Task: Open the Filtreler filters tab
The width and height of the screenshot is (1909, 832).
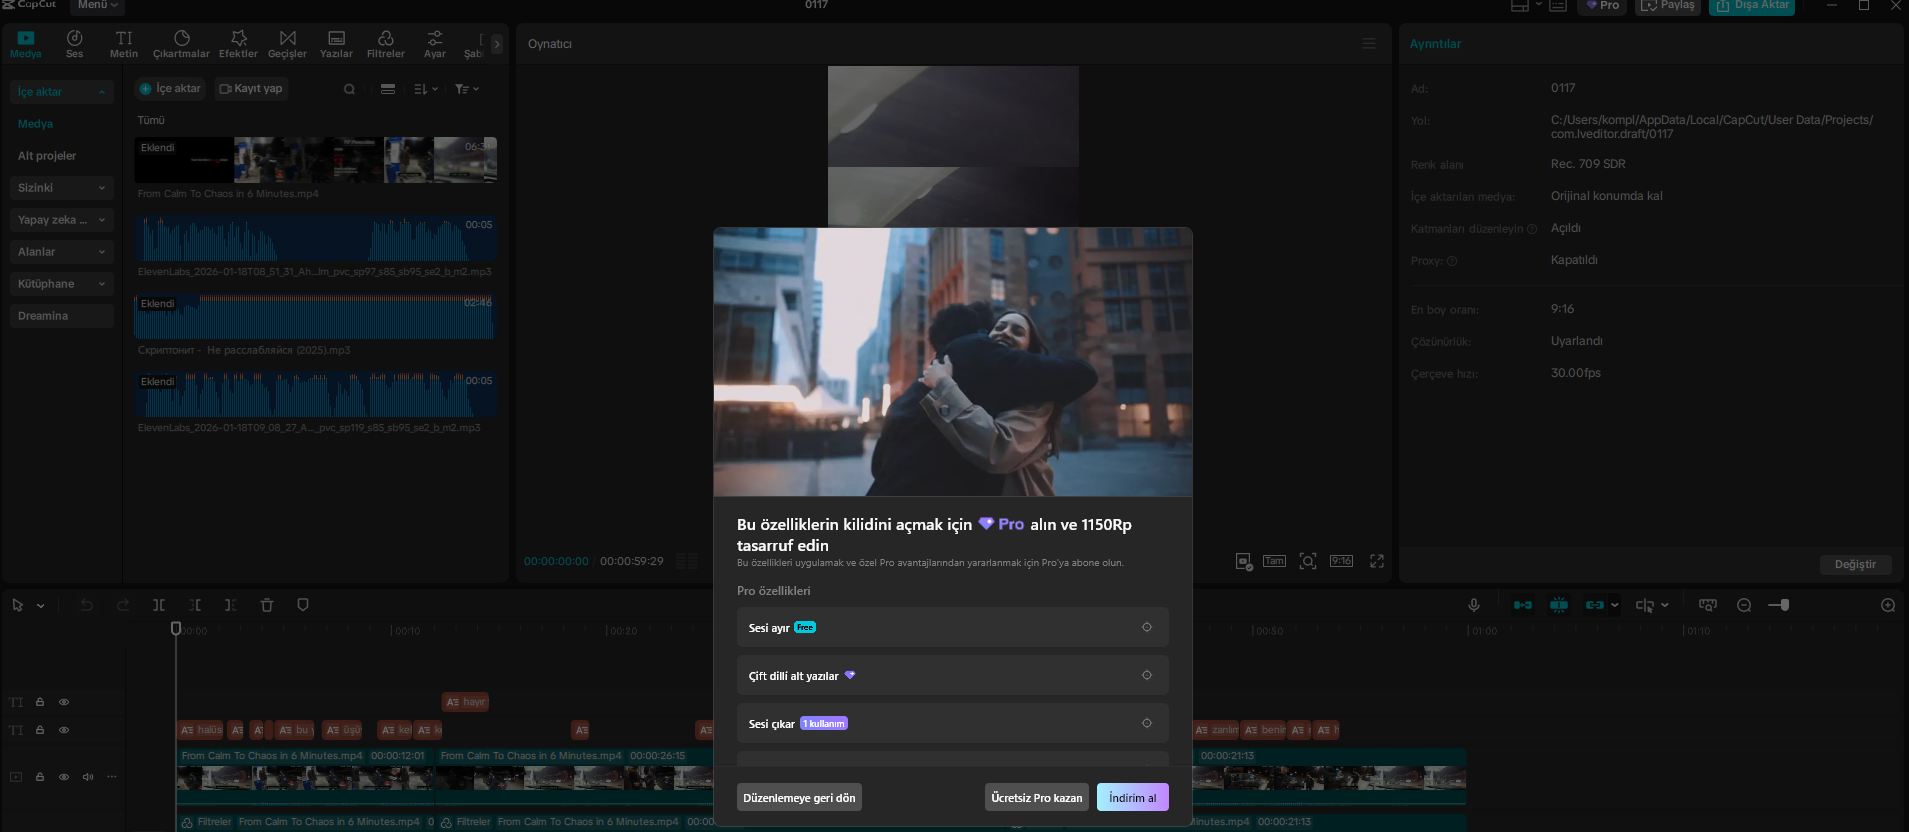Action: click(385, 44)
